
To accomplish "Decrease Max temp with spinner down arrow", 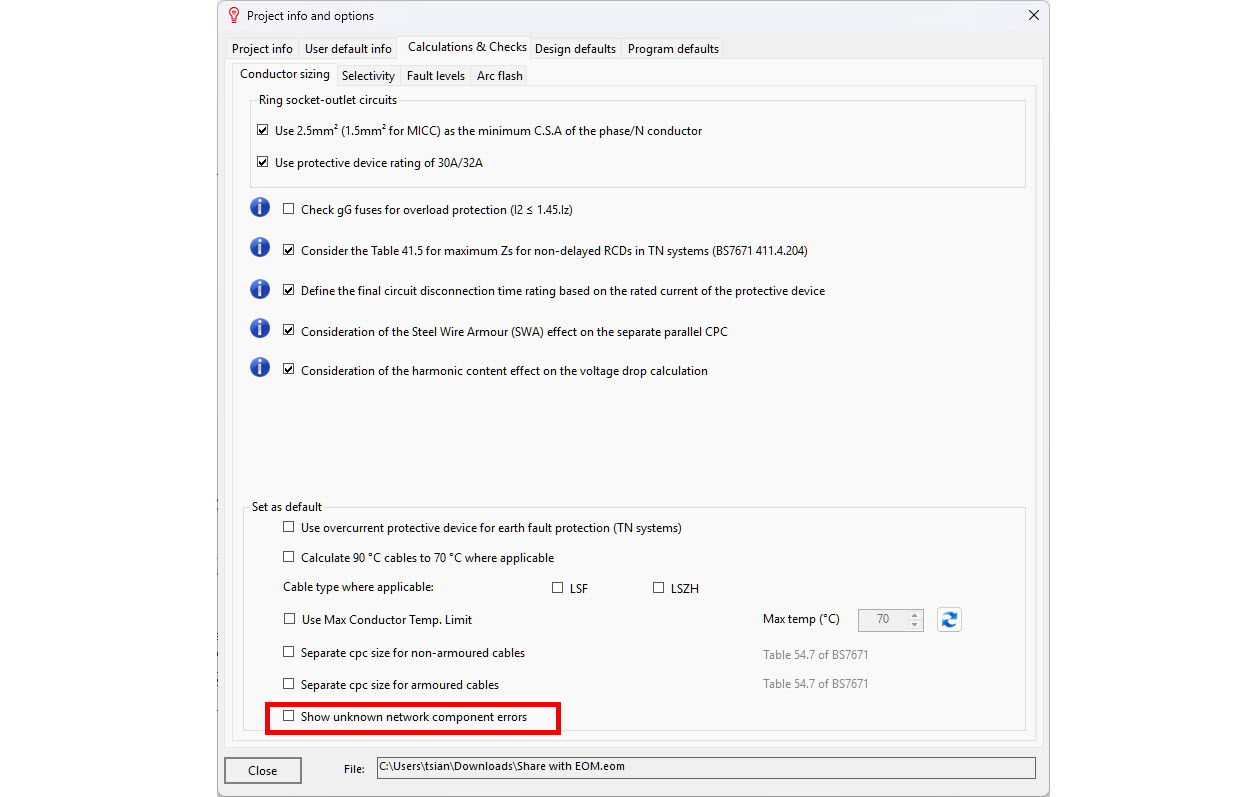I will coord(914,625).
